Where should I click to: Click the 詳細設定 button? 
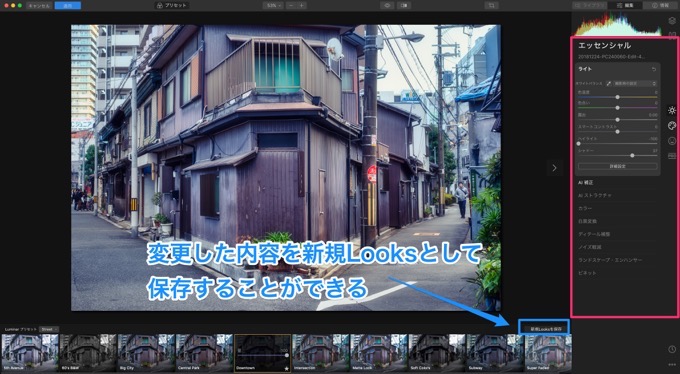tap(618, 166)
